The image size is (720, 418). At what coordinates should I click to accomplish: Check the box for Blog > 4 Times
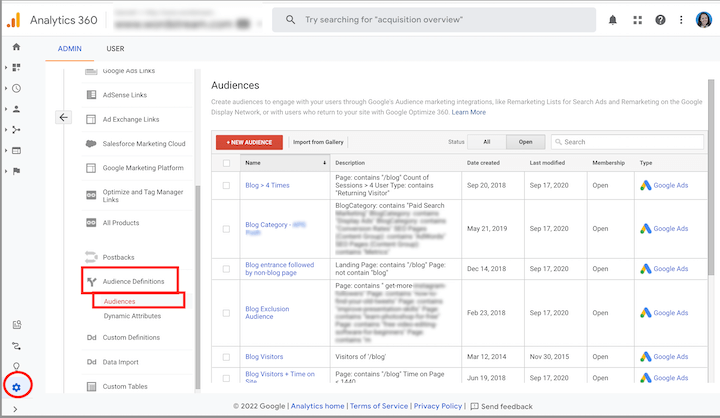[x=226, y=186]
